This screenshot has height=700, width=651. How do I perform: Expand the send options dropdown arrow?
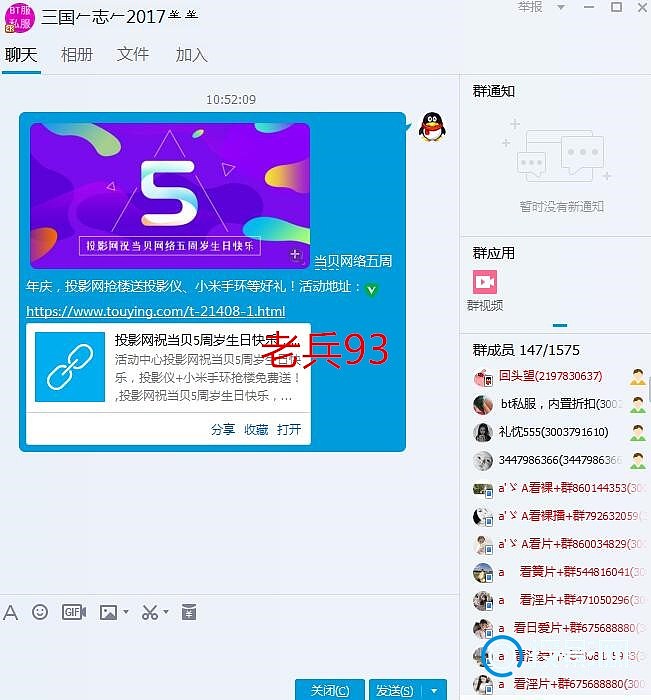pyautogui.click(x=434, y=691)
